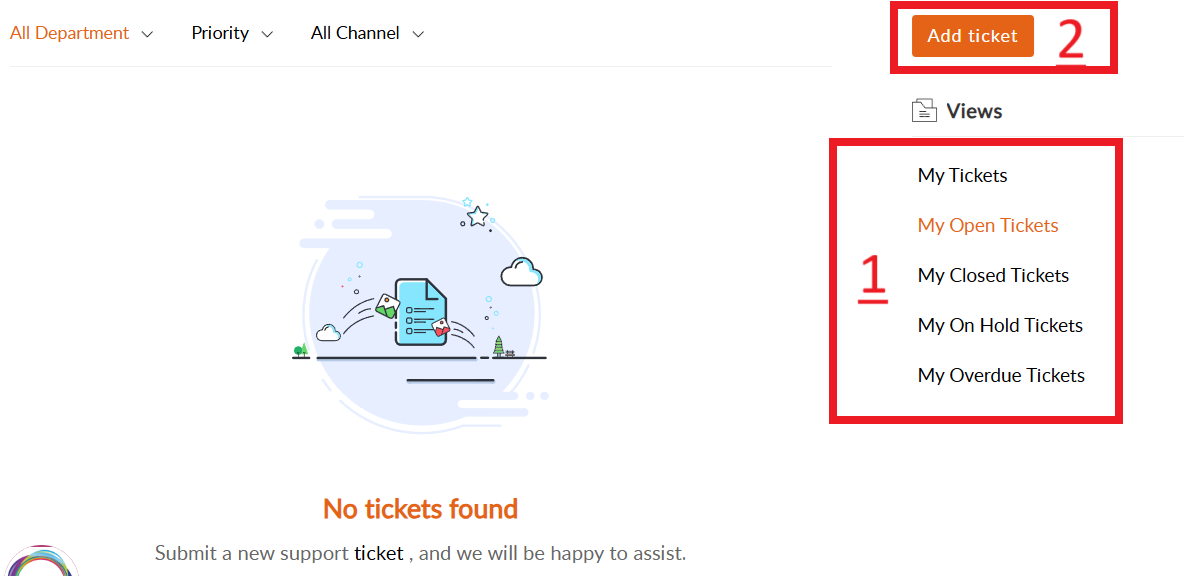Select the My Tickets view
The height and width of the screenshot is (576, 1184).
pos(962,176)
